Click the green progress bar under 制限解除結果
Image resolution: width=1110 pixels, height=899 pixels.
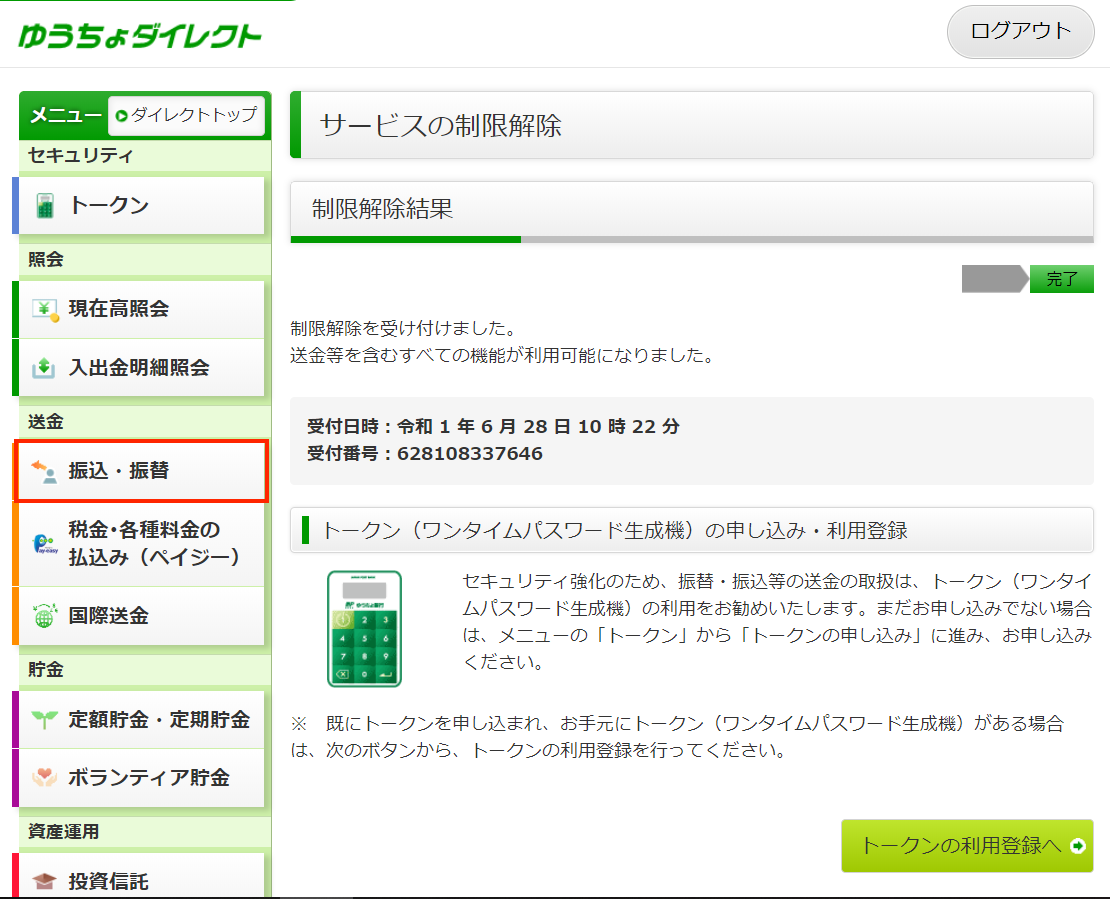pyautogui.click(x=405, y=240)
